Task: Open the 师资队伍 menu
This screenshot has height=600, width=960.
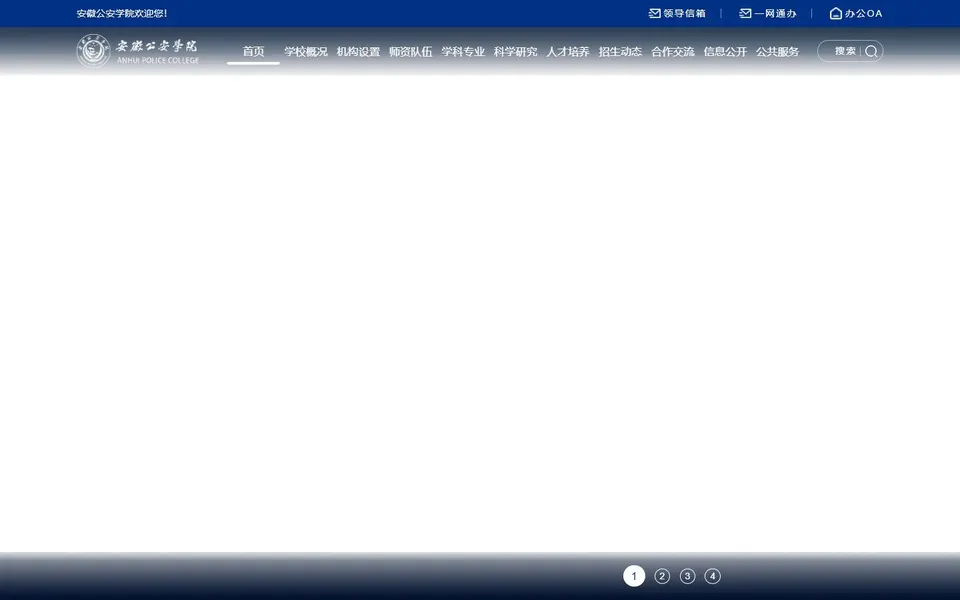Action: pos(410,51)
